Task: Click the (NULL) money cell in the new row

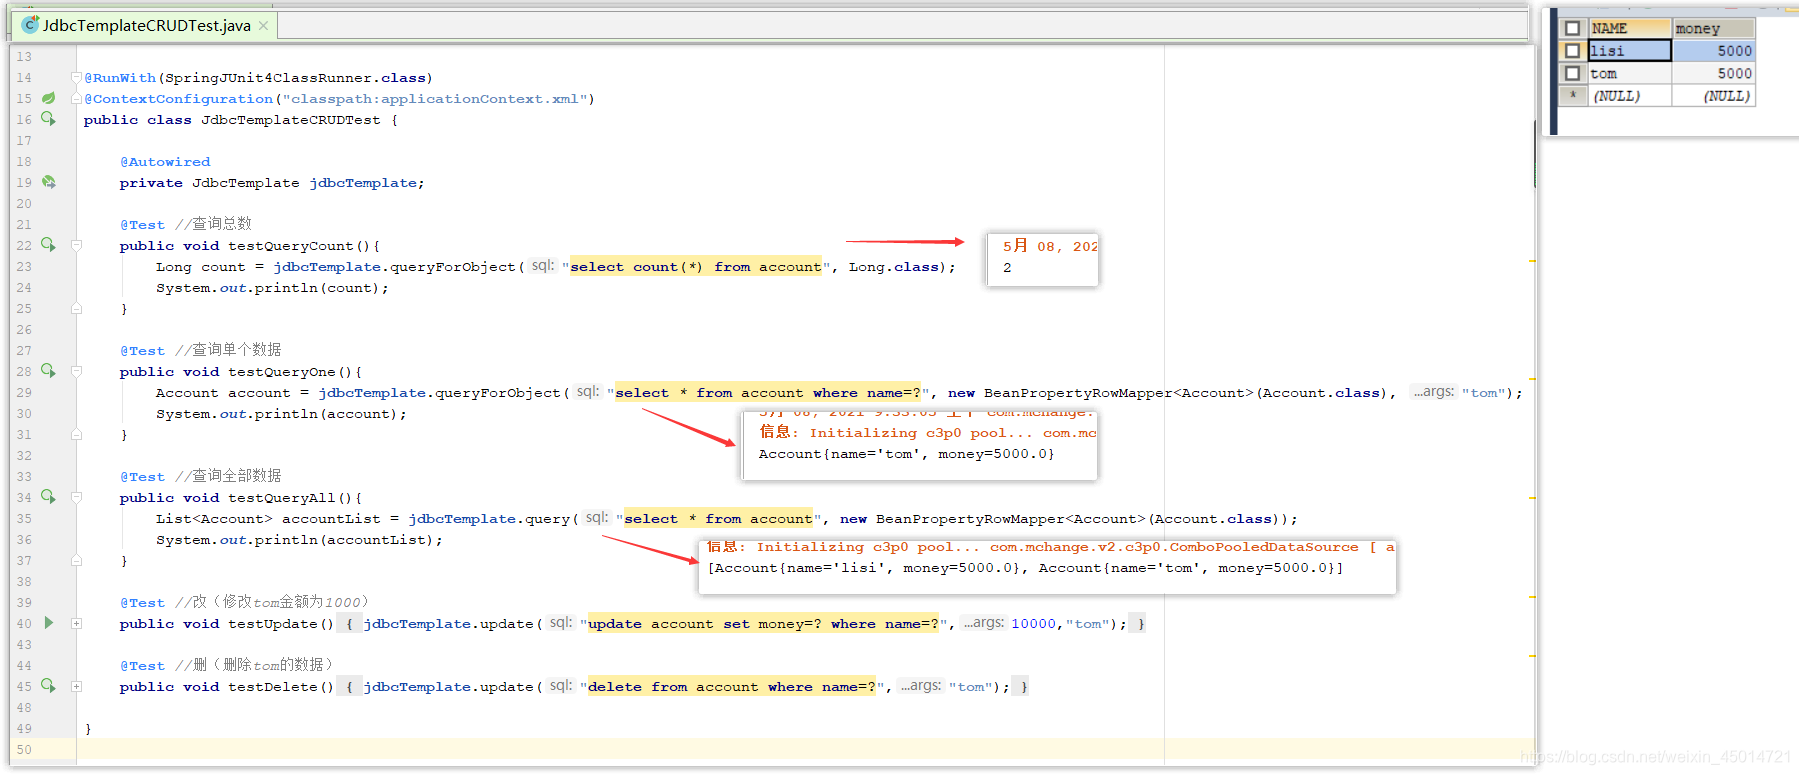Action: point(1714,96)
